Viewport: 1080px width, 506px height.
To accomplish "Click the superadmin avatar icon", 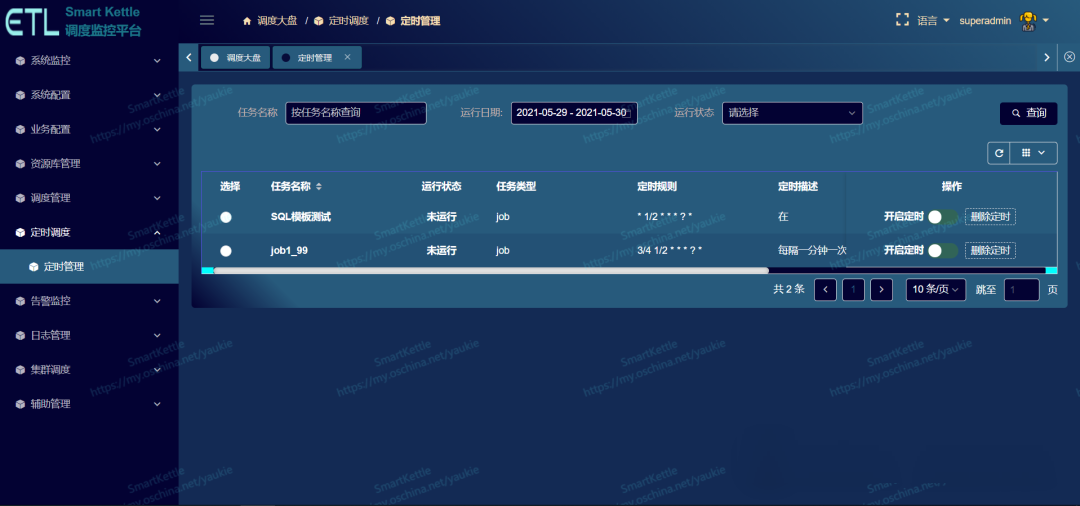I will (x=1028, y=21).
